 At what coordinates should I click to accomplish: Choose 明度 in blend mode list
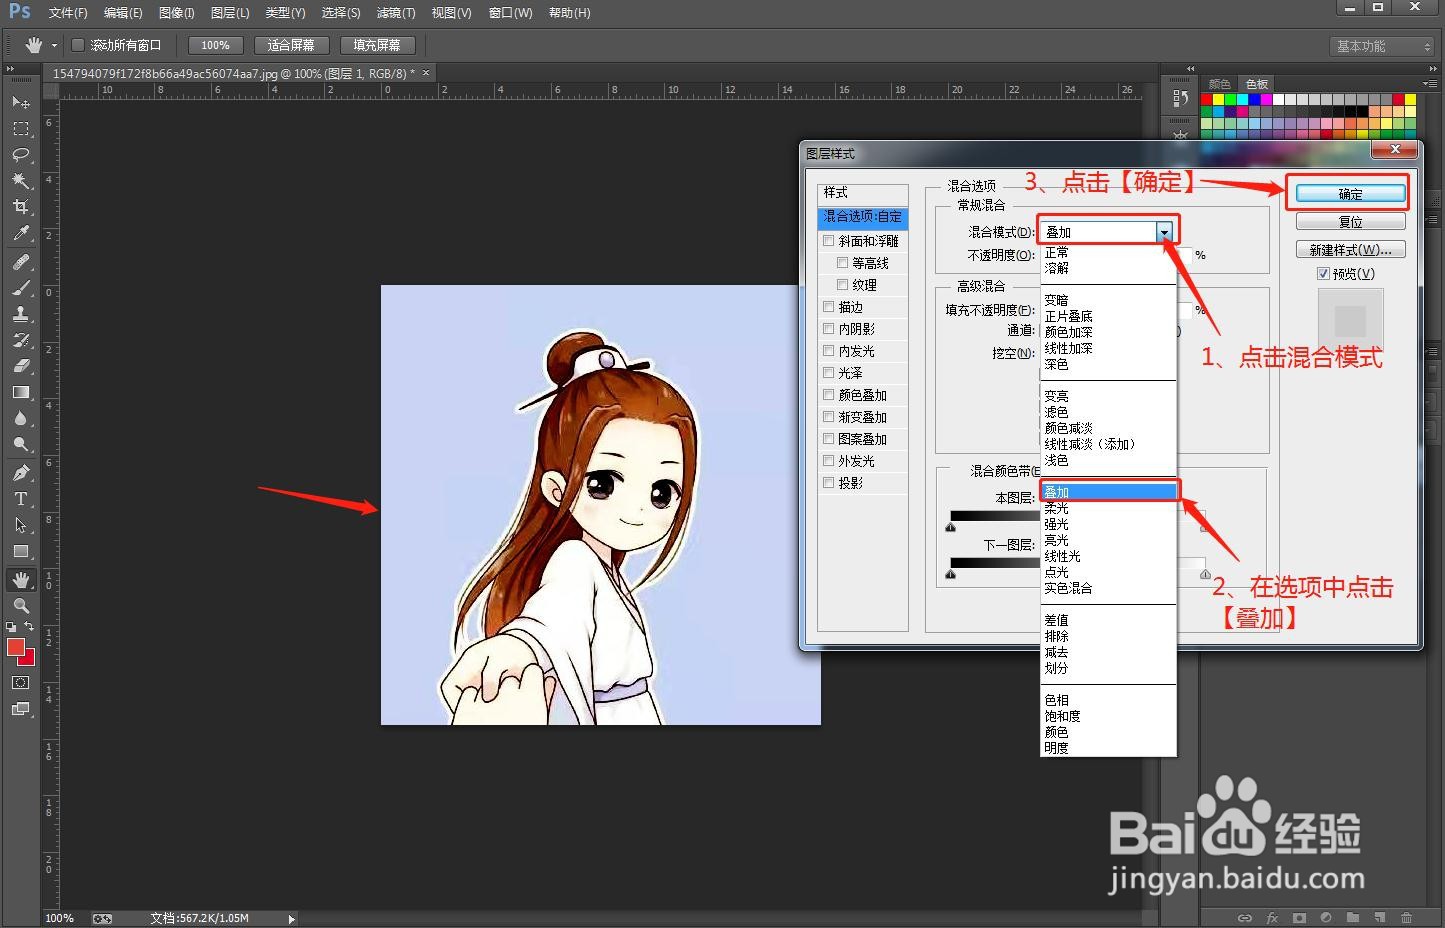tap(1109, 748)
